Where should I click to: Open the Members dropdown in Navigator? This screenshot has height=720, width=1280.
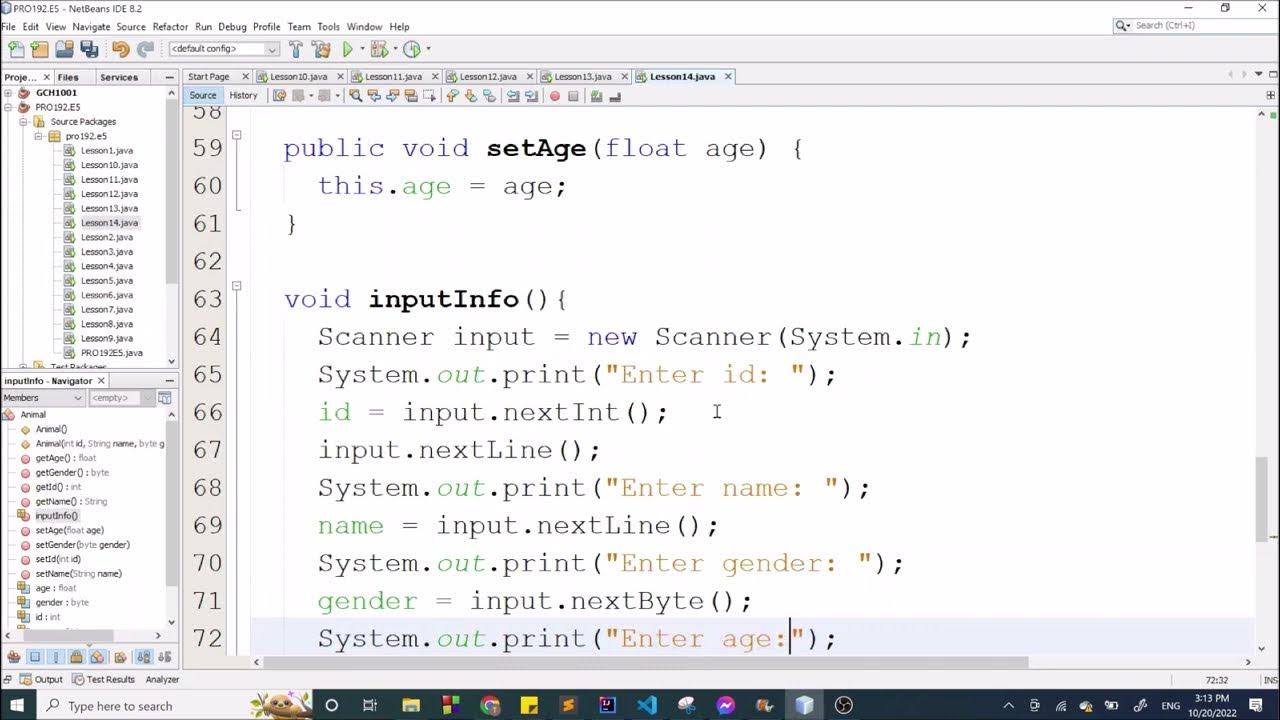43,398
